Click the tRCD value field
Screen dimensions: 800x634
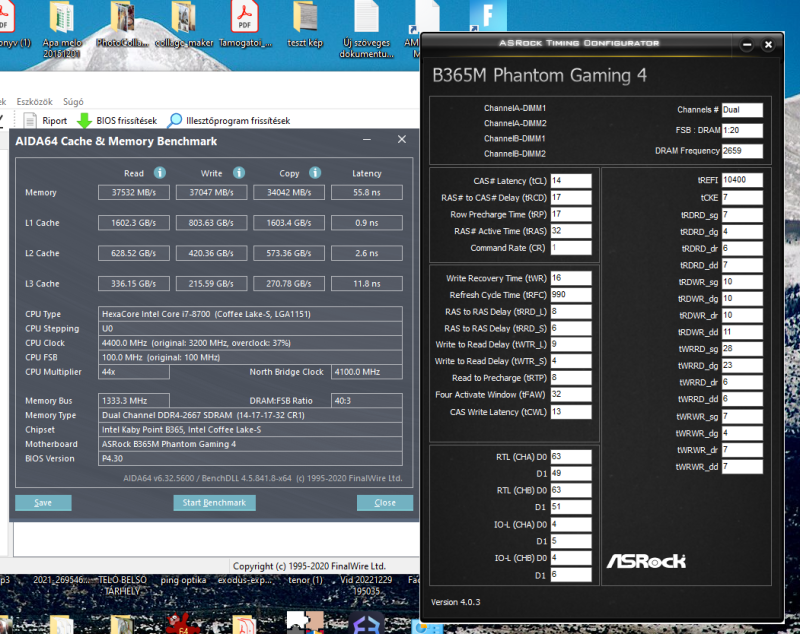tap(571, 197)
